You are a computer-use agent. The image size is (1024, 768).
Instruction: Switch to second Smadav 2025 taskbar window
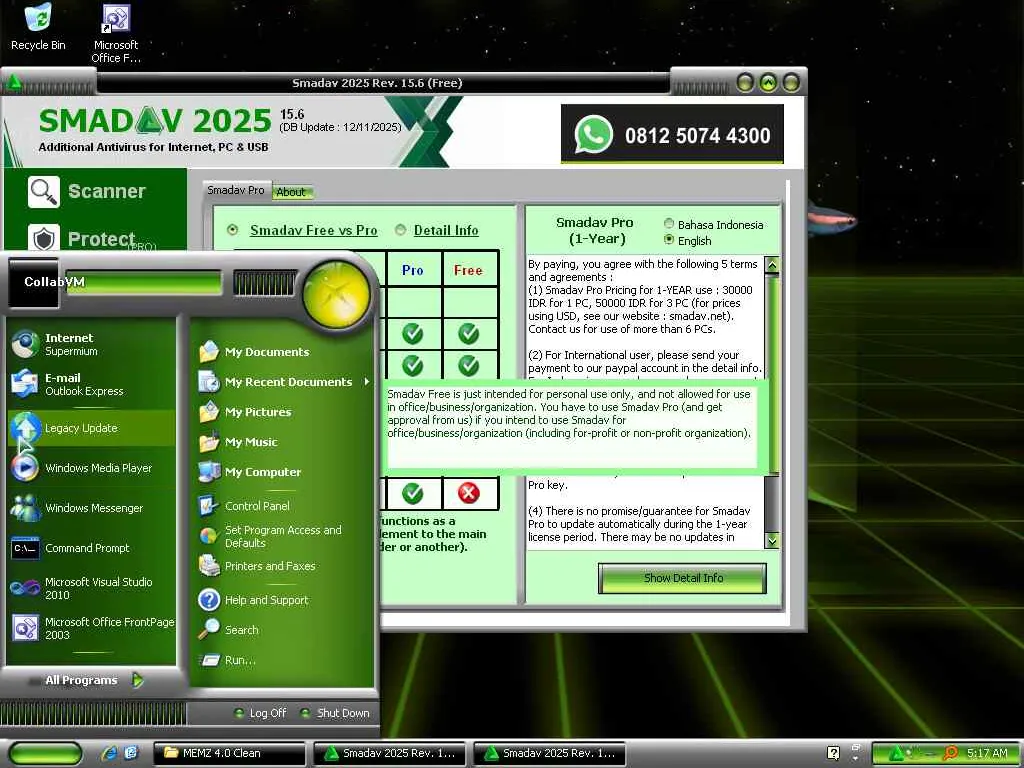coord(549,753)
